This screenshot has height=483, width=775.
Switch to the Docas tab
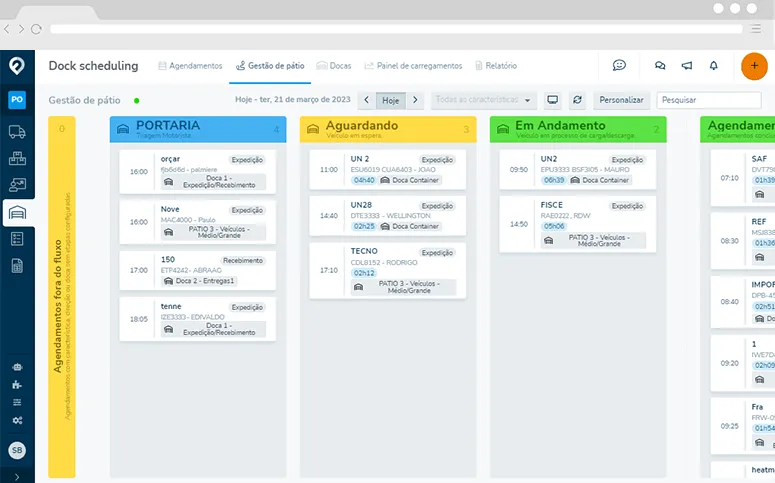point(334,66)
